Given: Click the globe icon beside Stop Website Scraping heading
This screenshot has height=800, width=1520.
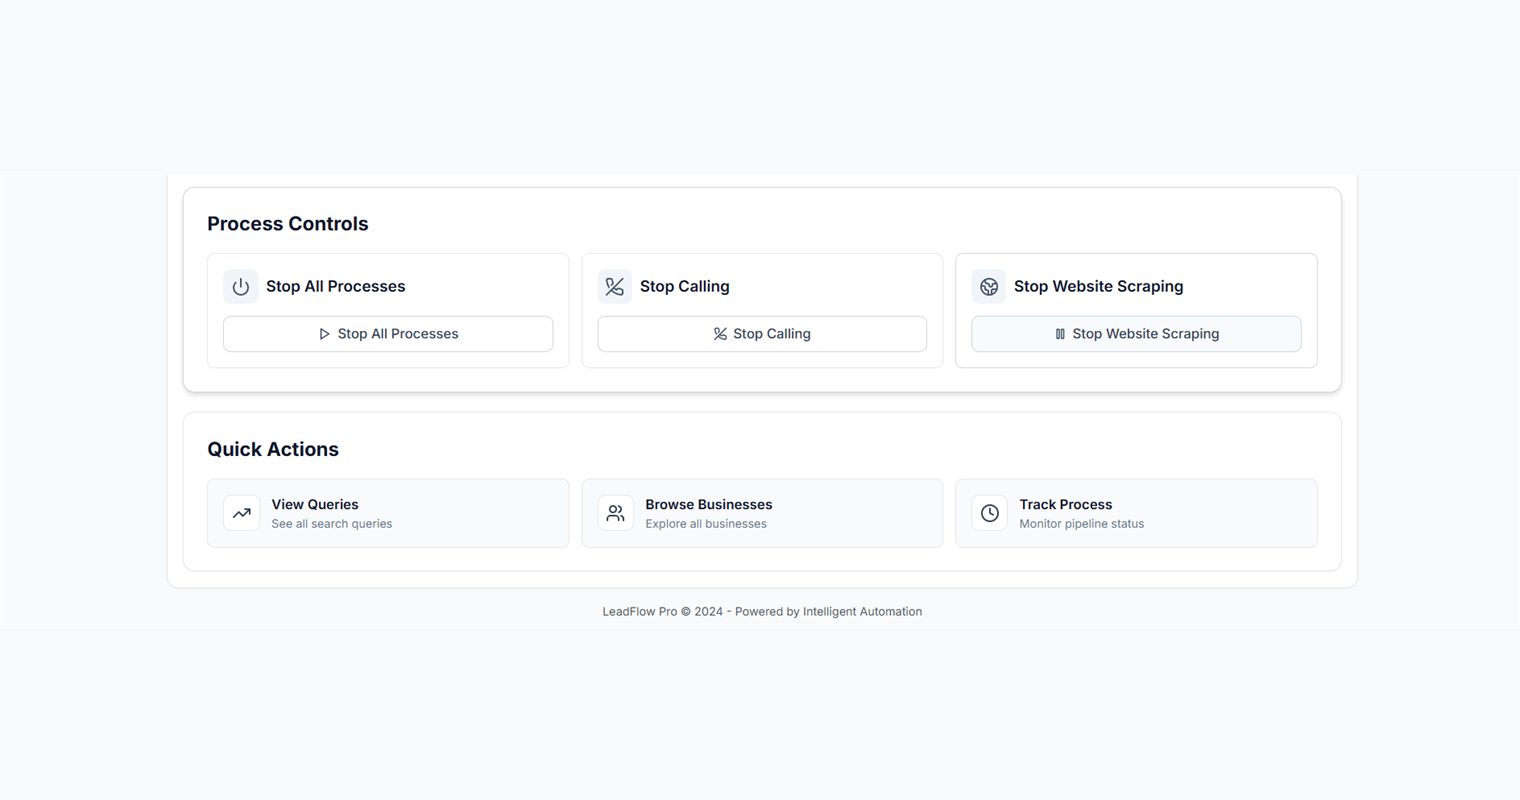Looking at the screenshot, I should point(989,287).
